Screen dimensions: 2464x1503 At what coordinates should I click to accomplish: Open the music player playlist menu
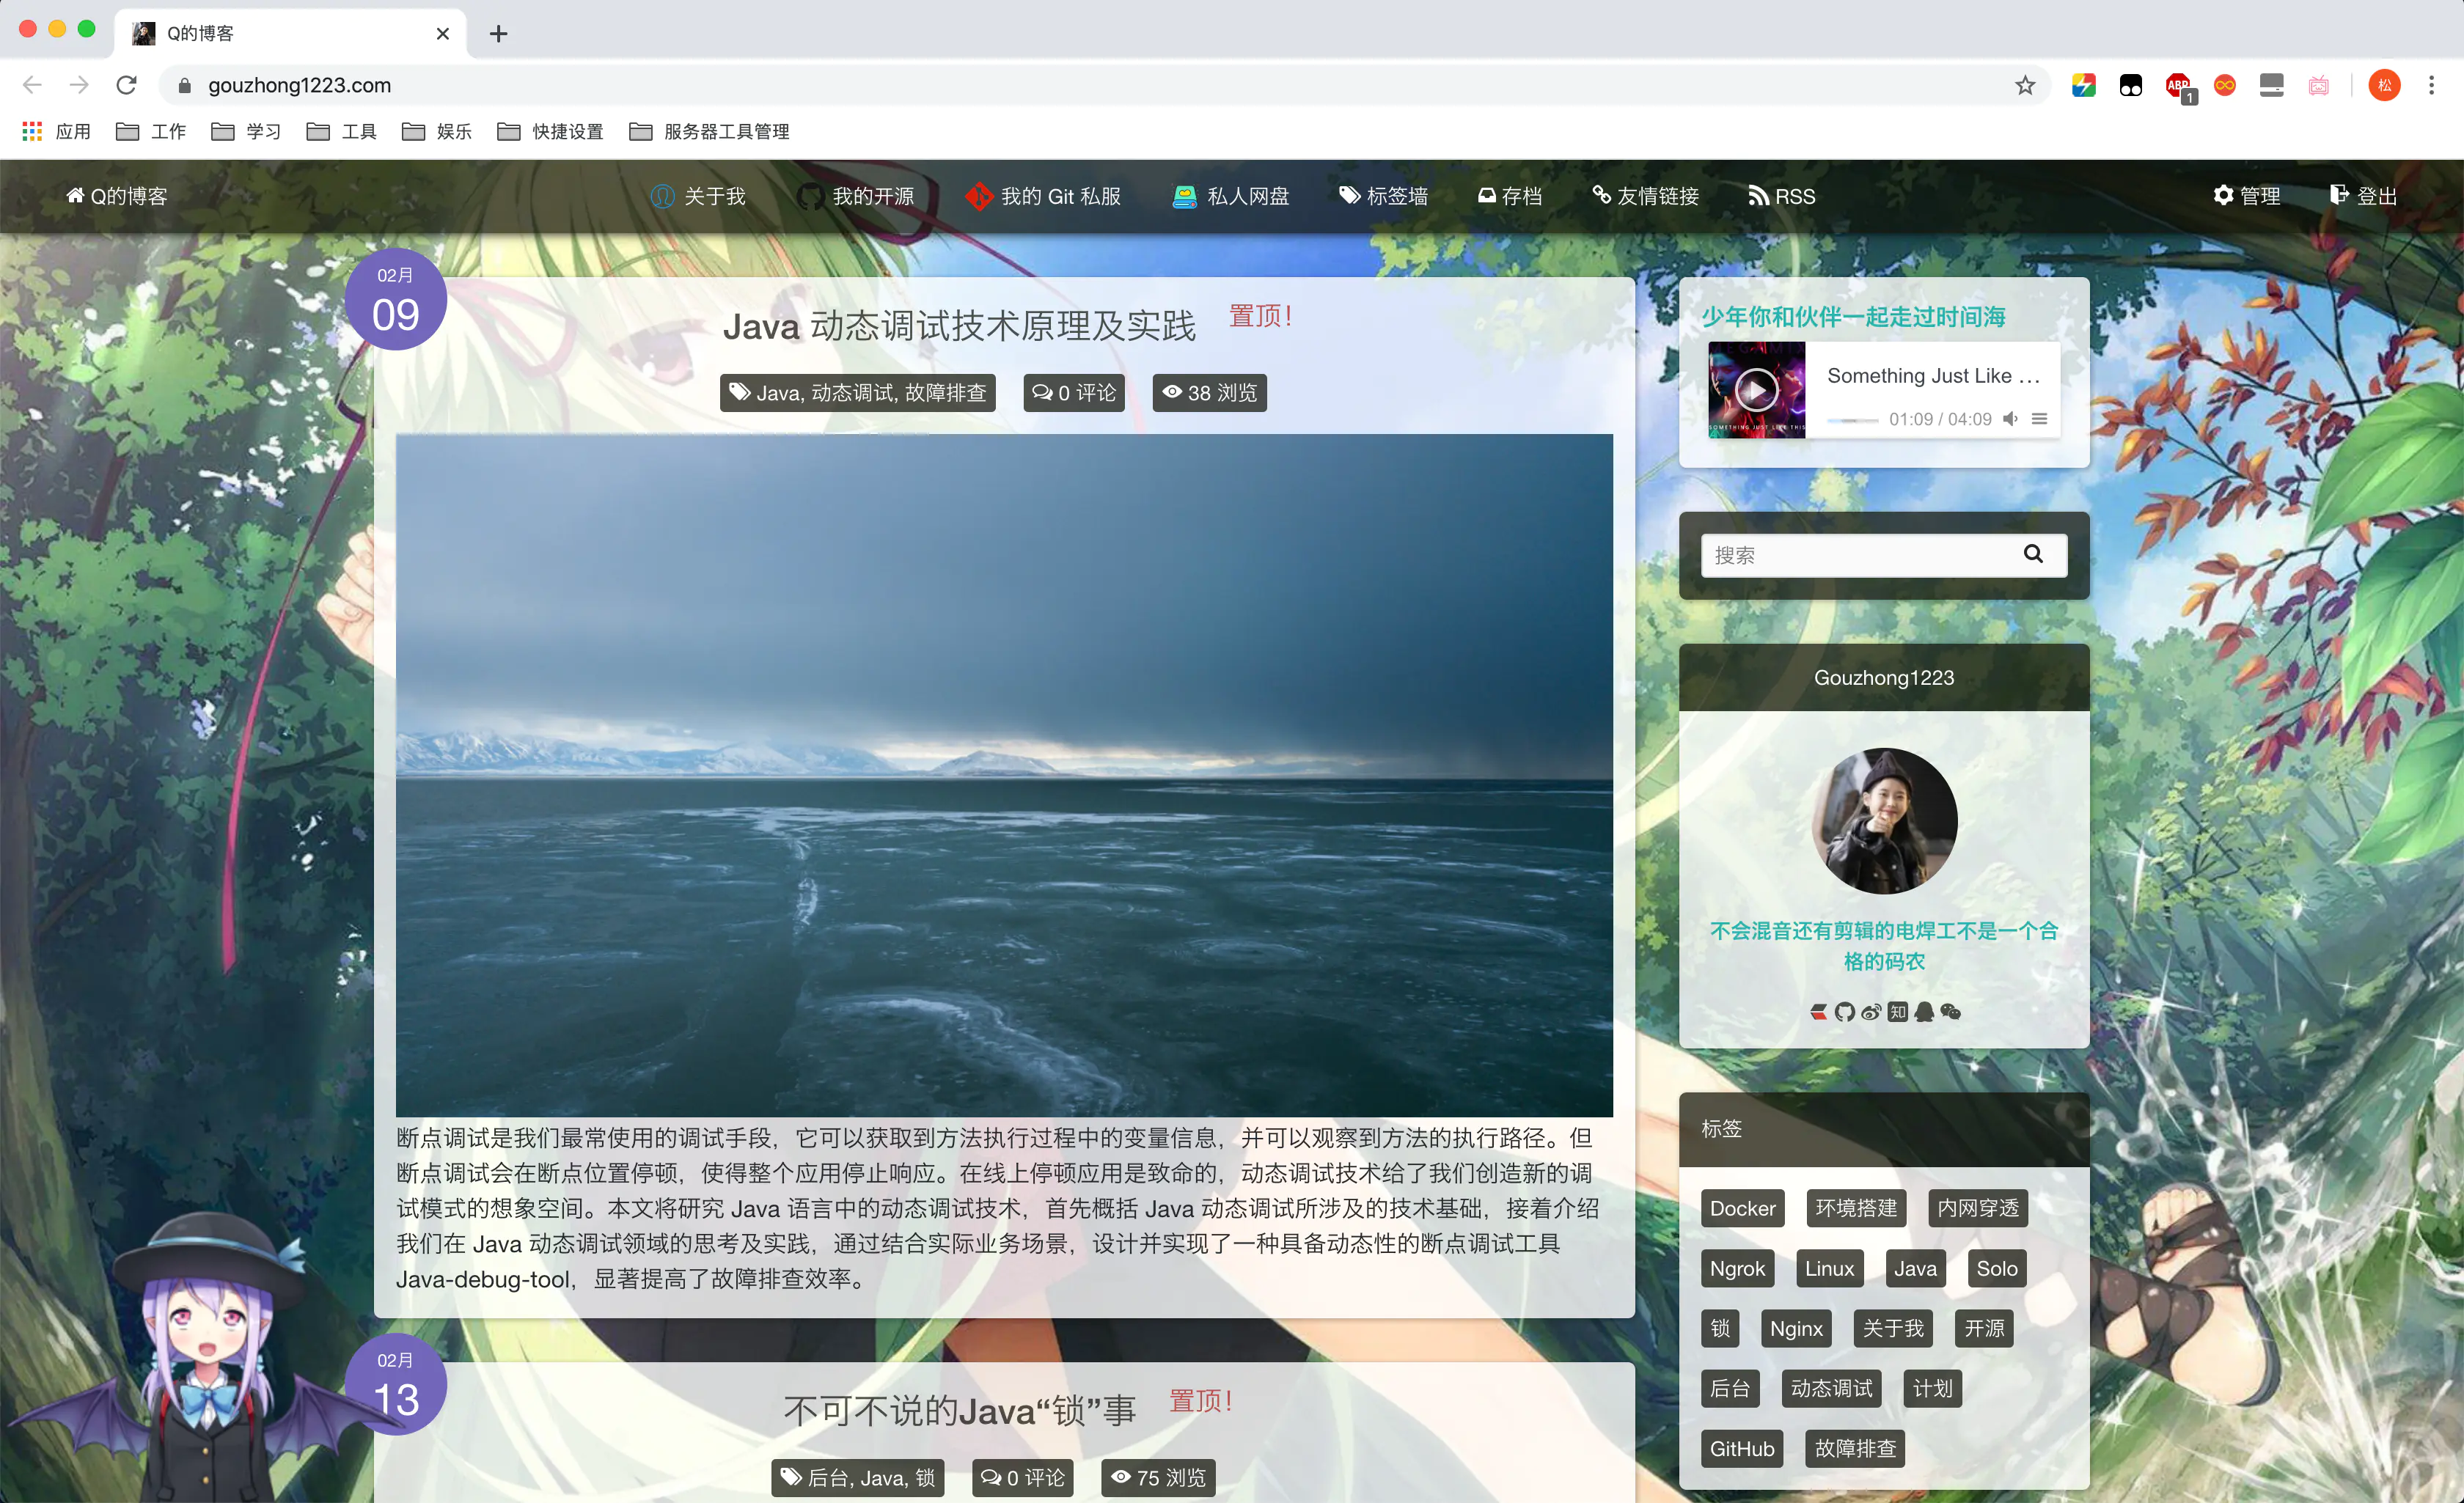tap(2039, 420)
